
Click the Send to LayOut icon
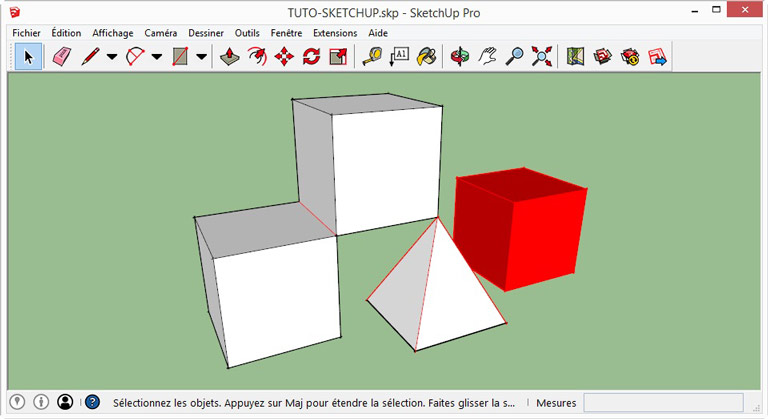[657, 57]
